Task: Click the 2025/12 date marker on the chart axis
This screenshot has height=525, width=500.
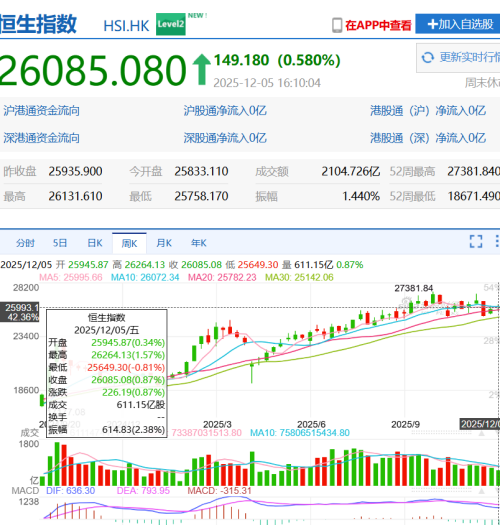Action: tap(480, 424)
